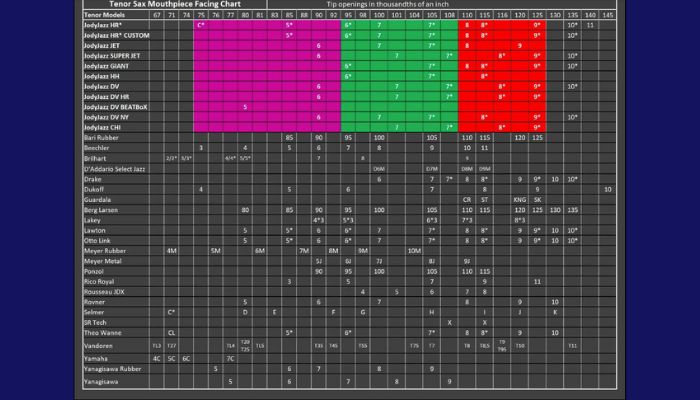Image resolution: width=700 pixels, height=400 pixels.
Task: Select column header '67'
Action: [x=157, y=15]
